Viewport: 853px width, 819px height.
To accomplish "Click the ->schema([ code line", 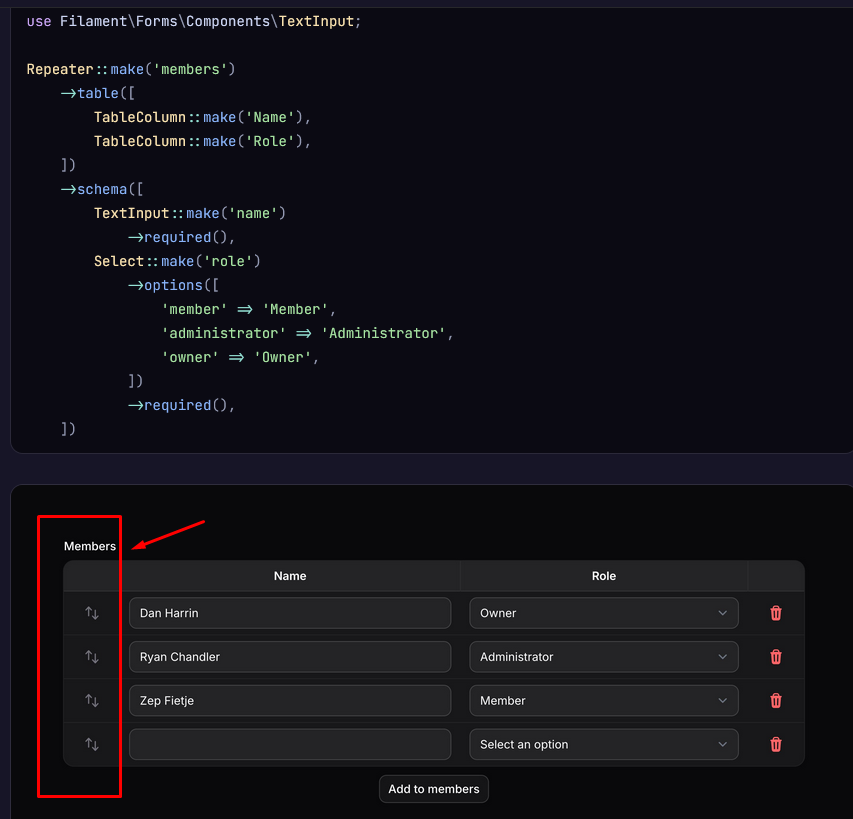I will 102,189.
